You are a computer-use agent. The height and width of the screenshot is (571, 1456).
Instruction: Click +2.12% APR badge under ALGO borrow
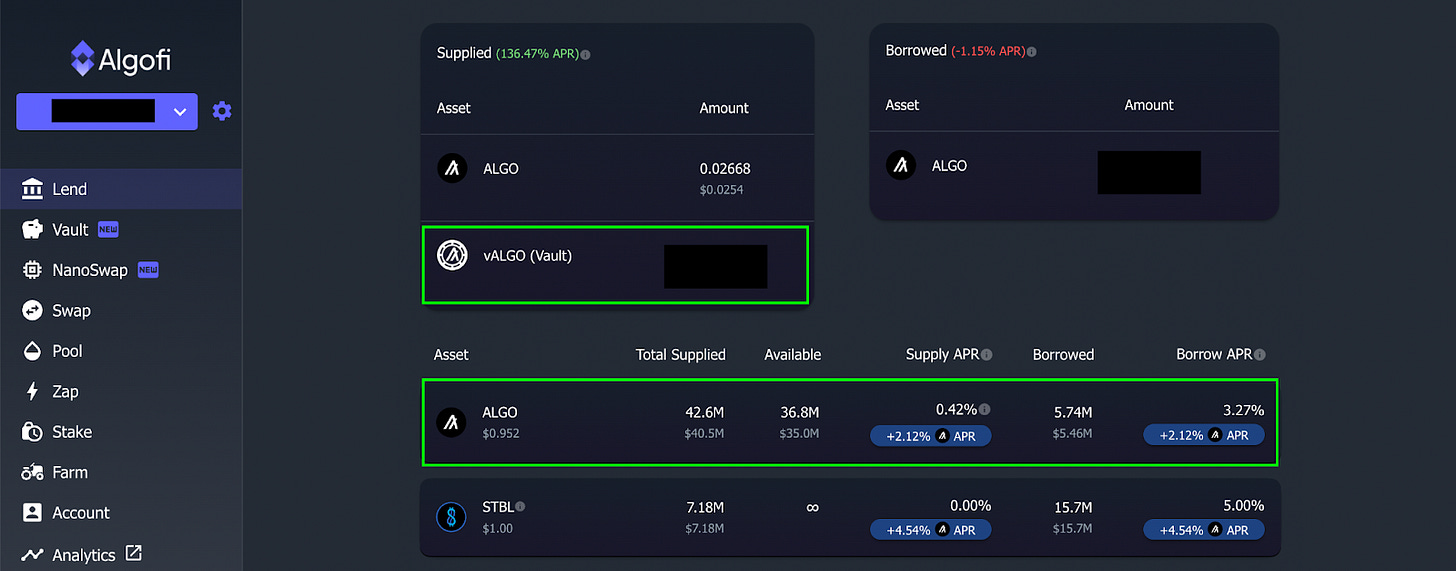(x=1204, y=435)
